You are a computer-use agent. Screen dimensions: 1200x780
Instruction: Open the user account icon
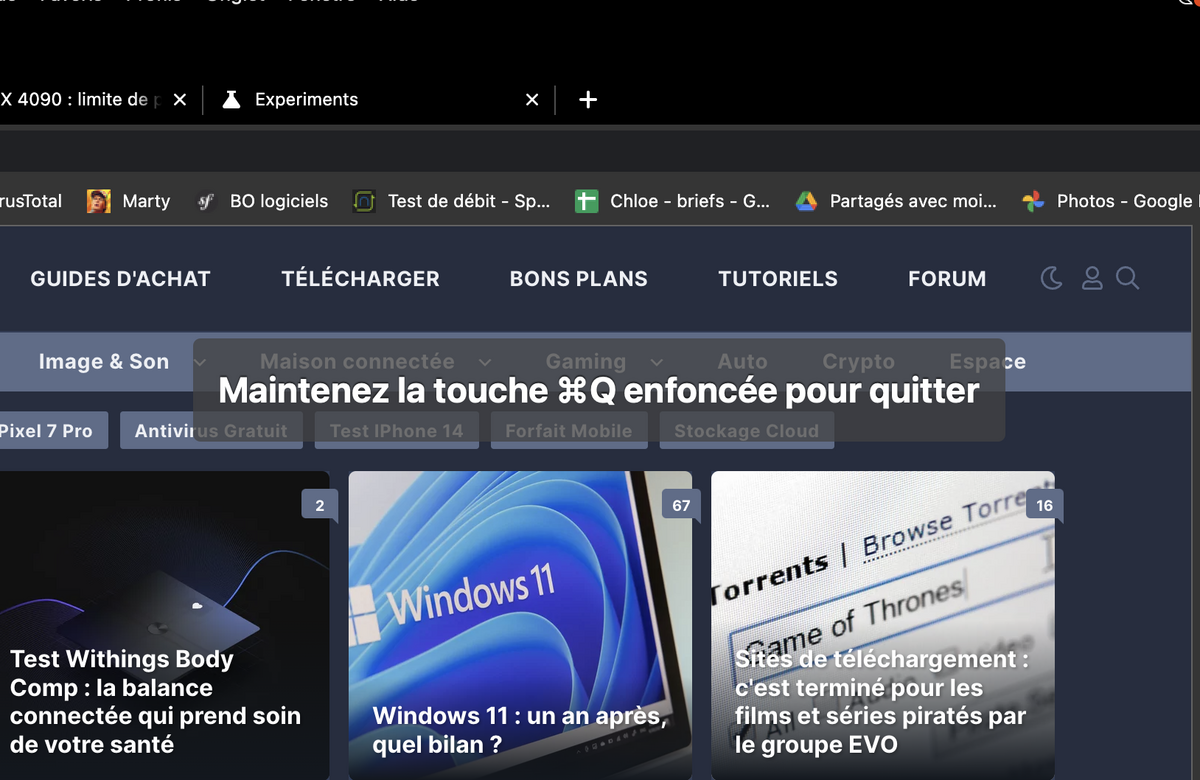coord(1092,278)
